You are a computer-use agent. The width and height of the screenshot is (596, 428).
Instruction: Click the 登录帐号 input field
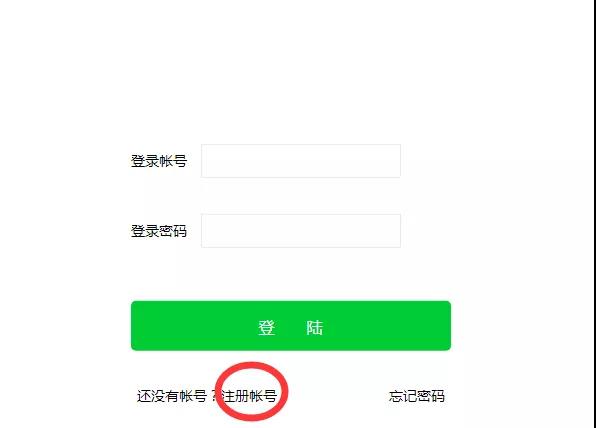301,161
